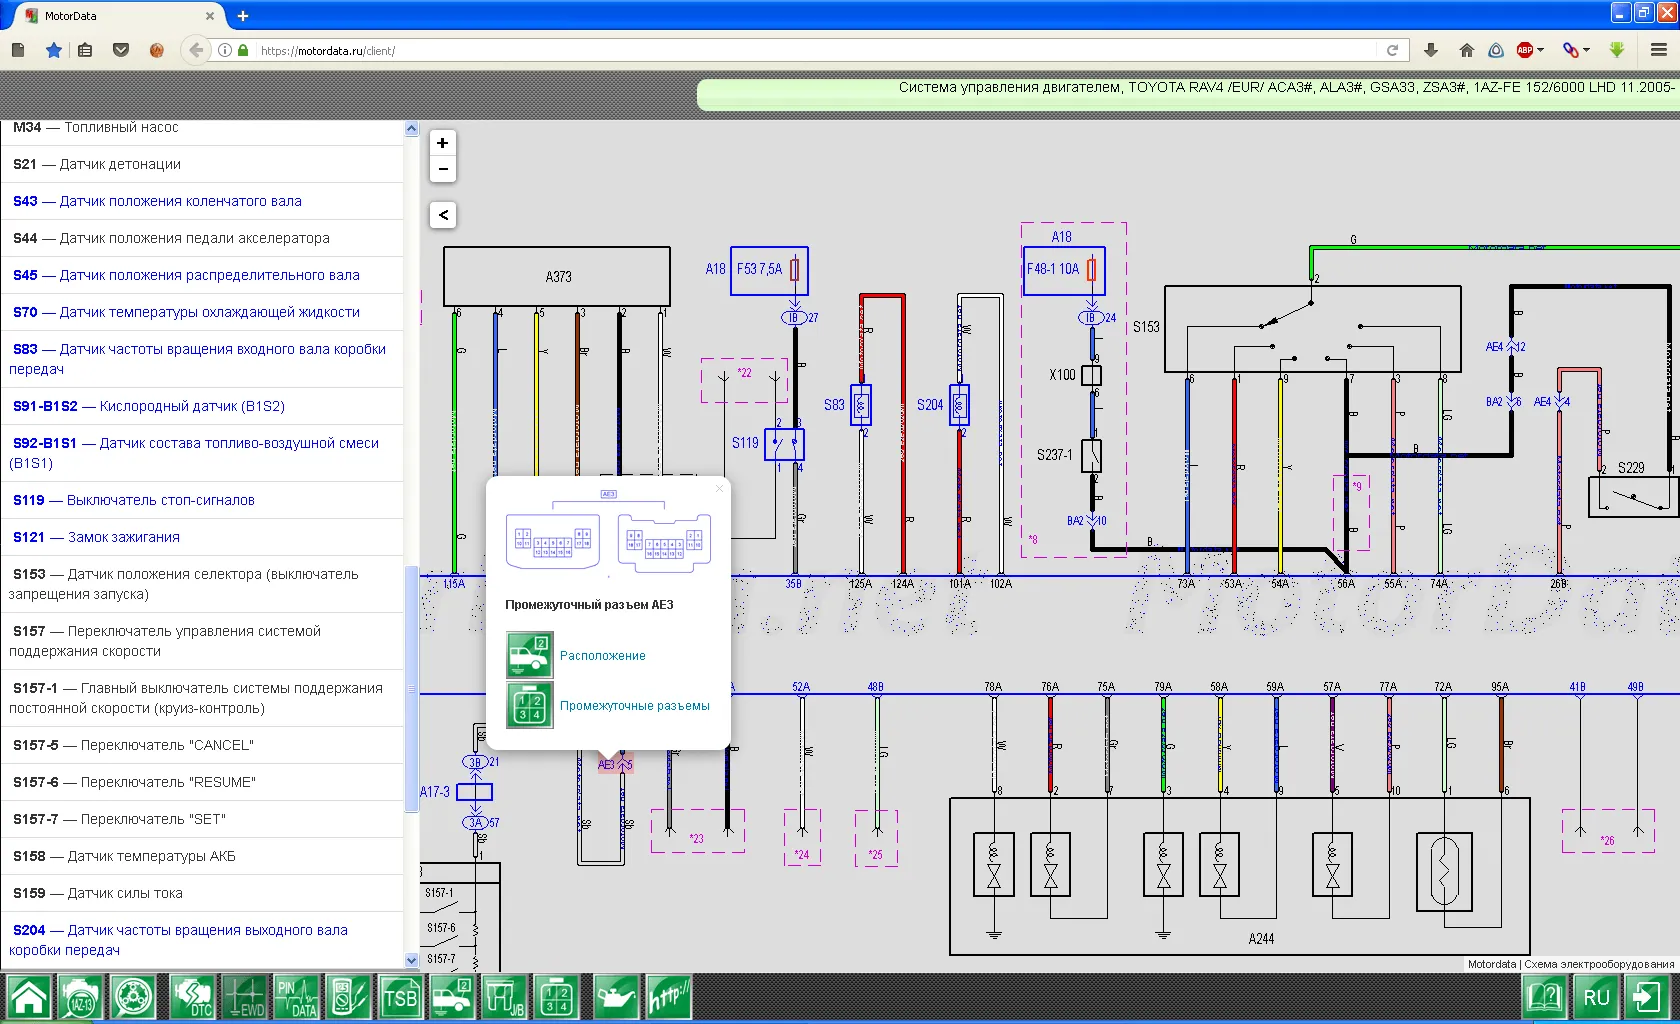Click the RU language button
Image resolution: width=1680 pixels, height=1024 pixels.
1597,998
